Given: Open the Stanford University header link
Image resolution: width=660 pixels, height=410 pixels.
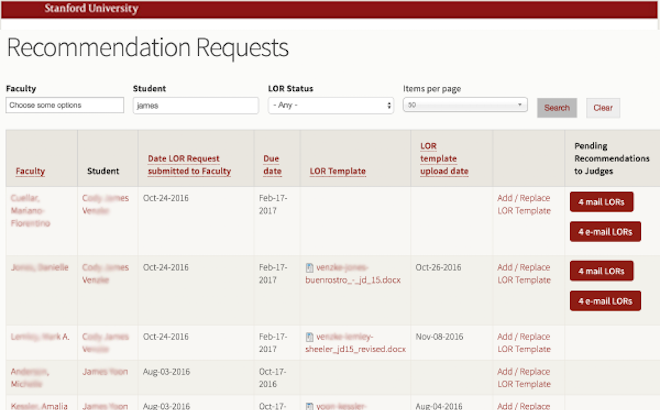Looking at the screenshot, I should [x=91, y=8].
